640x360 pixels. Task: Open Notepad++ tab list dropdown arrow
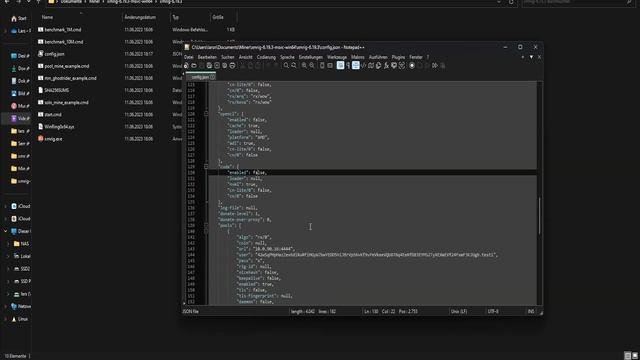531,57
